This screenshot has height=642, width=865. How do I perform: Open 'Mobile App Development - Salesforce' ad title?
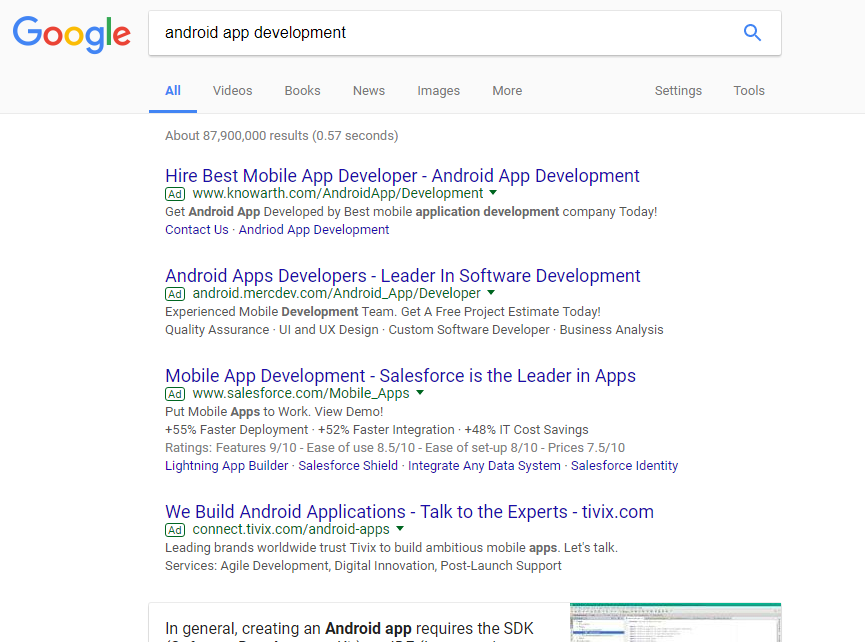401,375
